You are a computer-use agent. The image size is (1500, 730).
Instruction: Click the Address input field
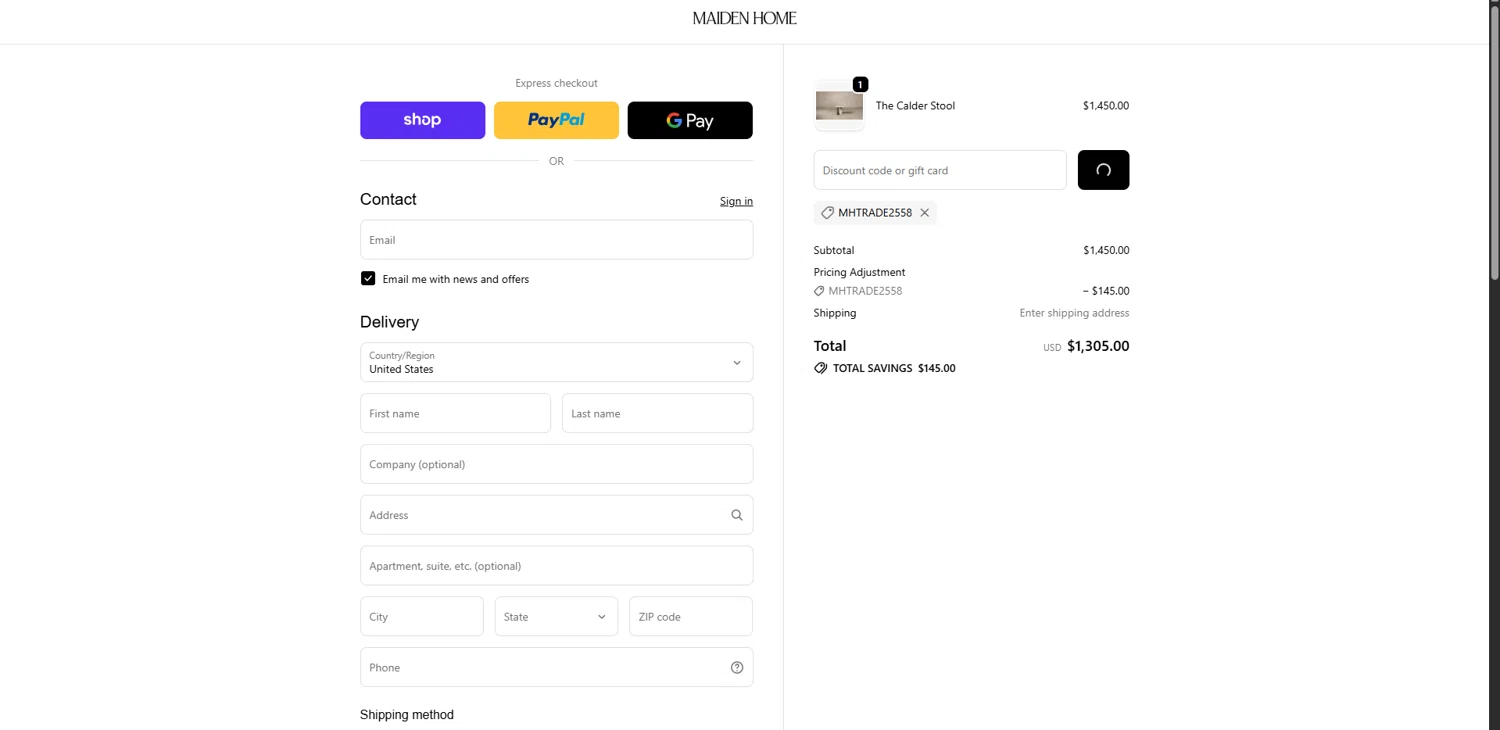point(556,515)
